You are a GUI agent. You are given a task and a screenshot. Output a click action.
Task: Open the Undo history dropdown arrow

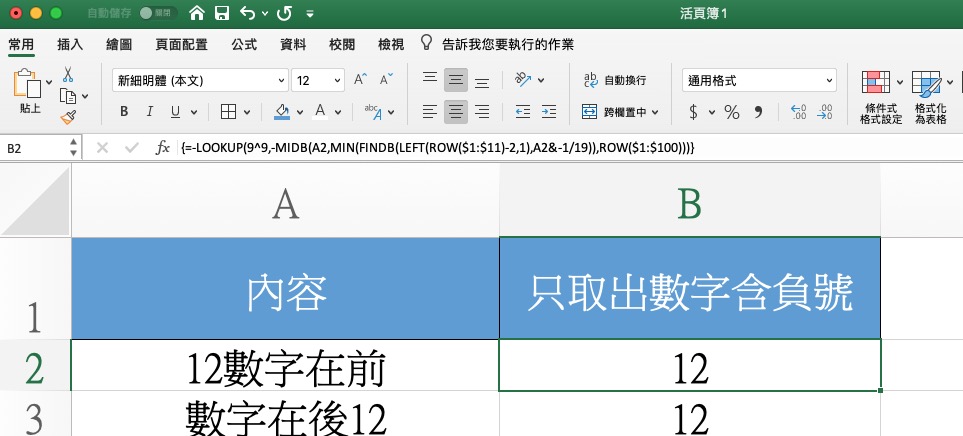click(x=265, y=14)
